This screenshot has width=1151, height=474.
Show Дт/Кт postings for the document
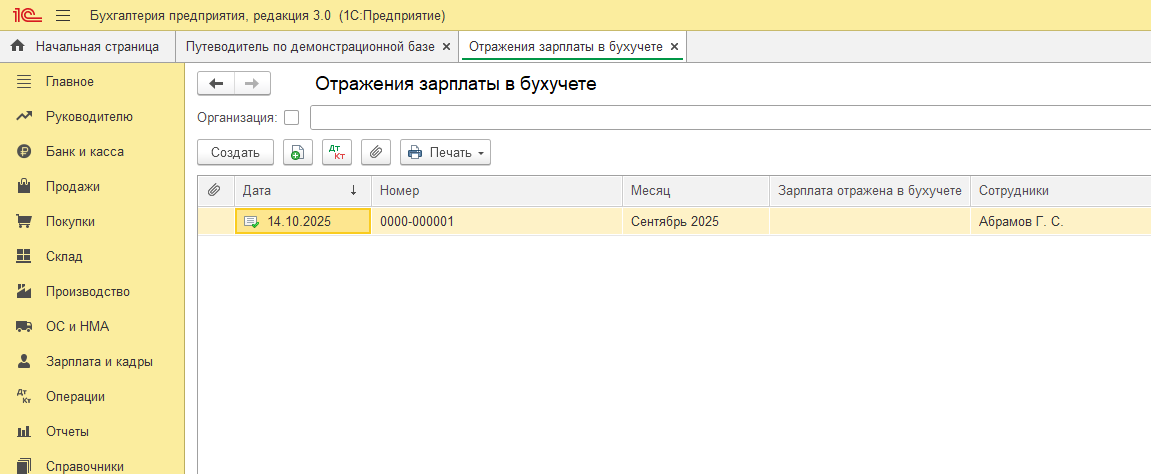click(x=337, y=152)
